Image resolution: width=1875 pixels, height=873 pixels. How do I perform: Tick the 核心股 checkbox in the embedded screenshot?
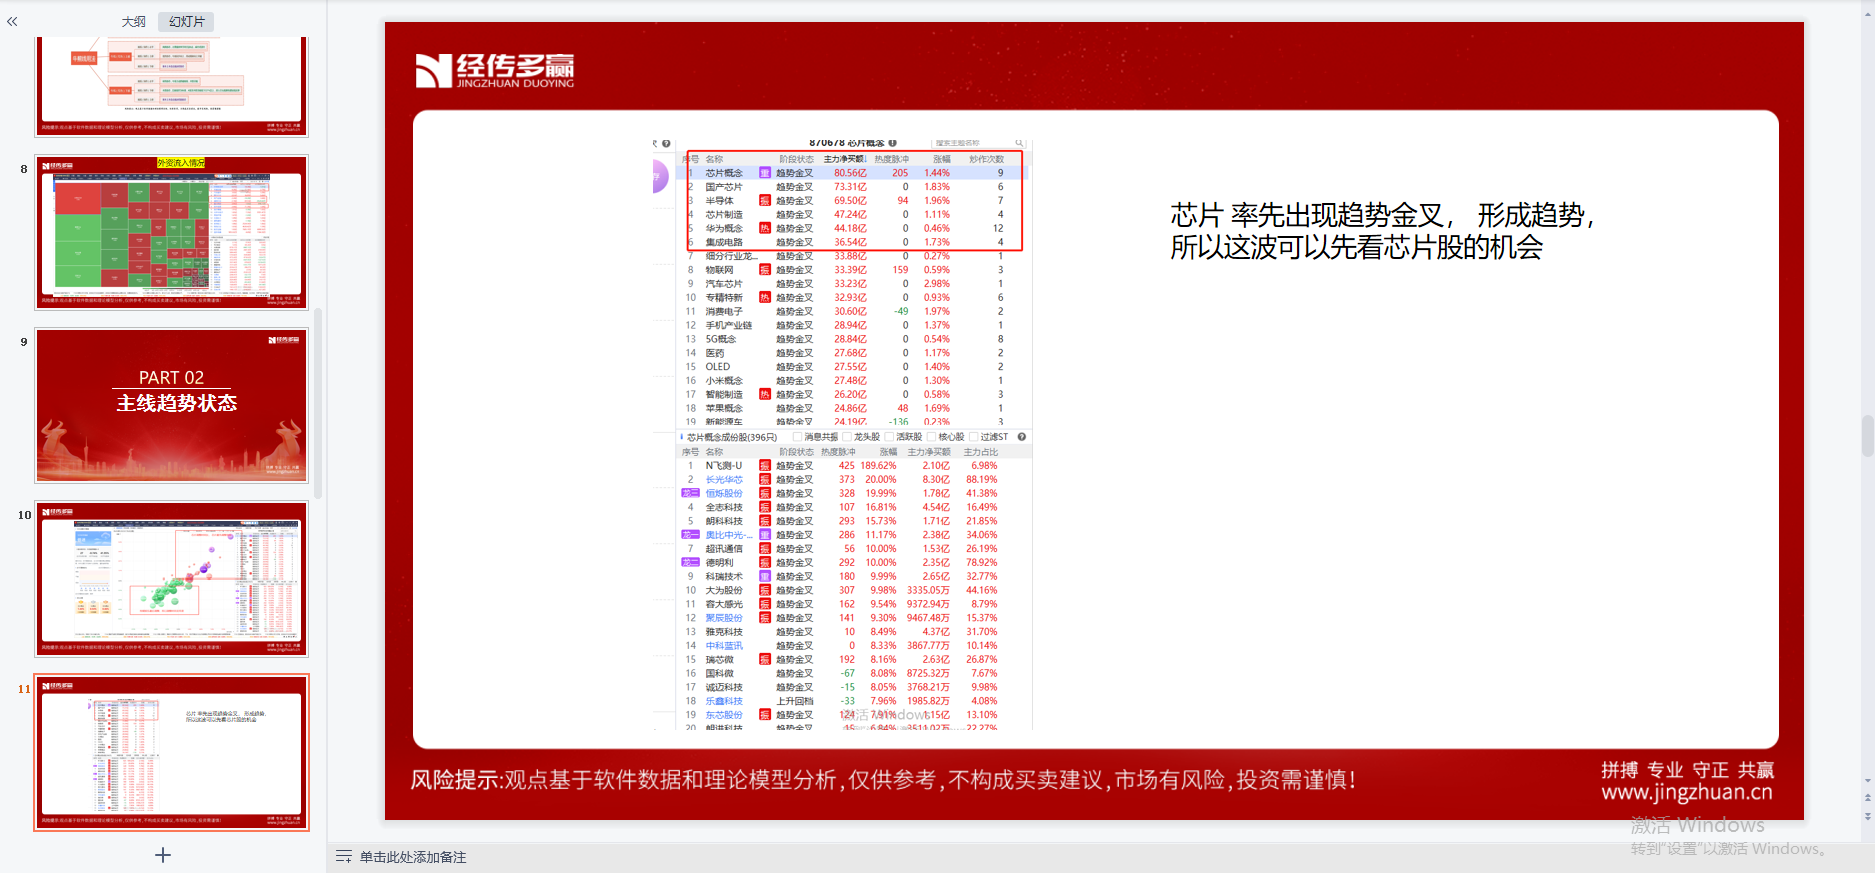(931, 437)
